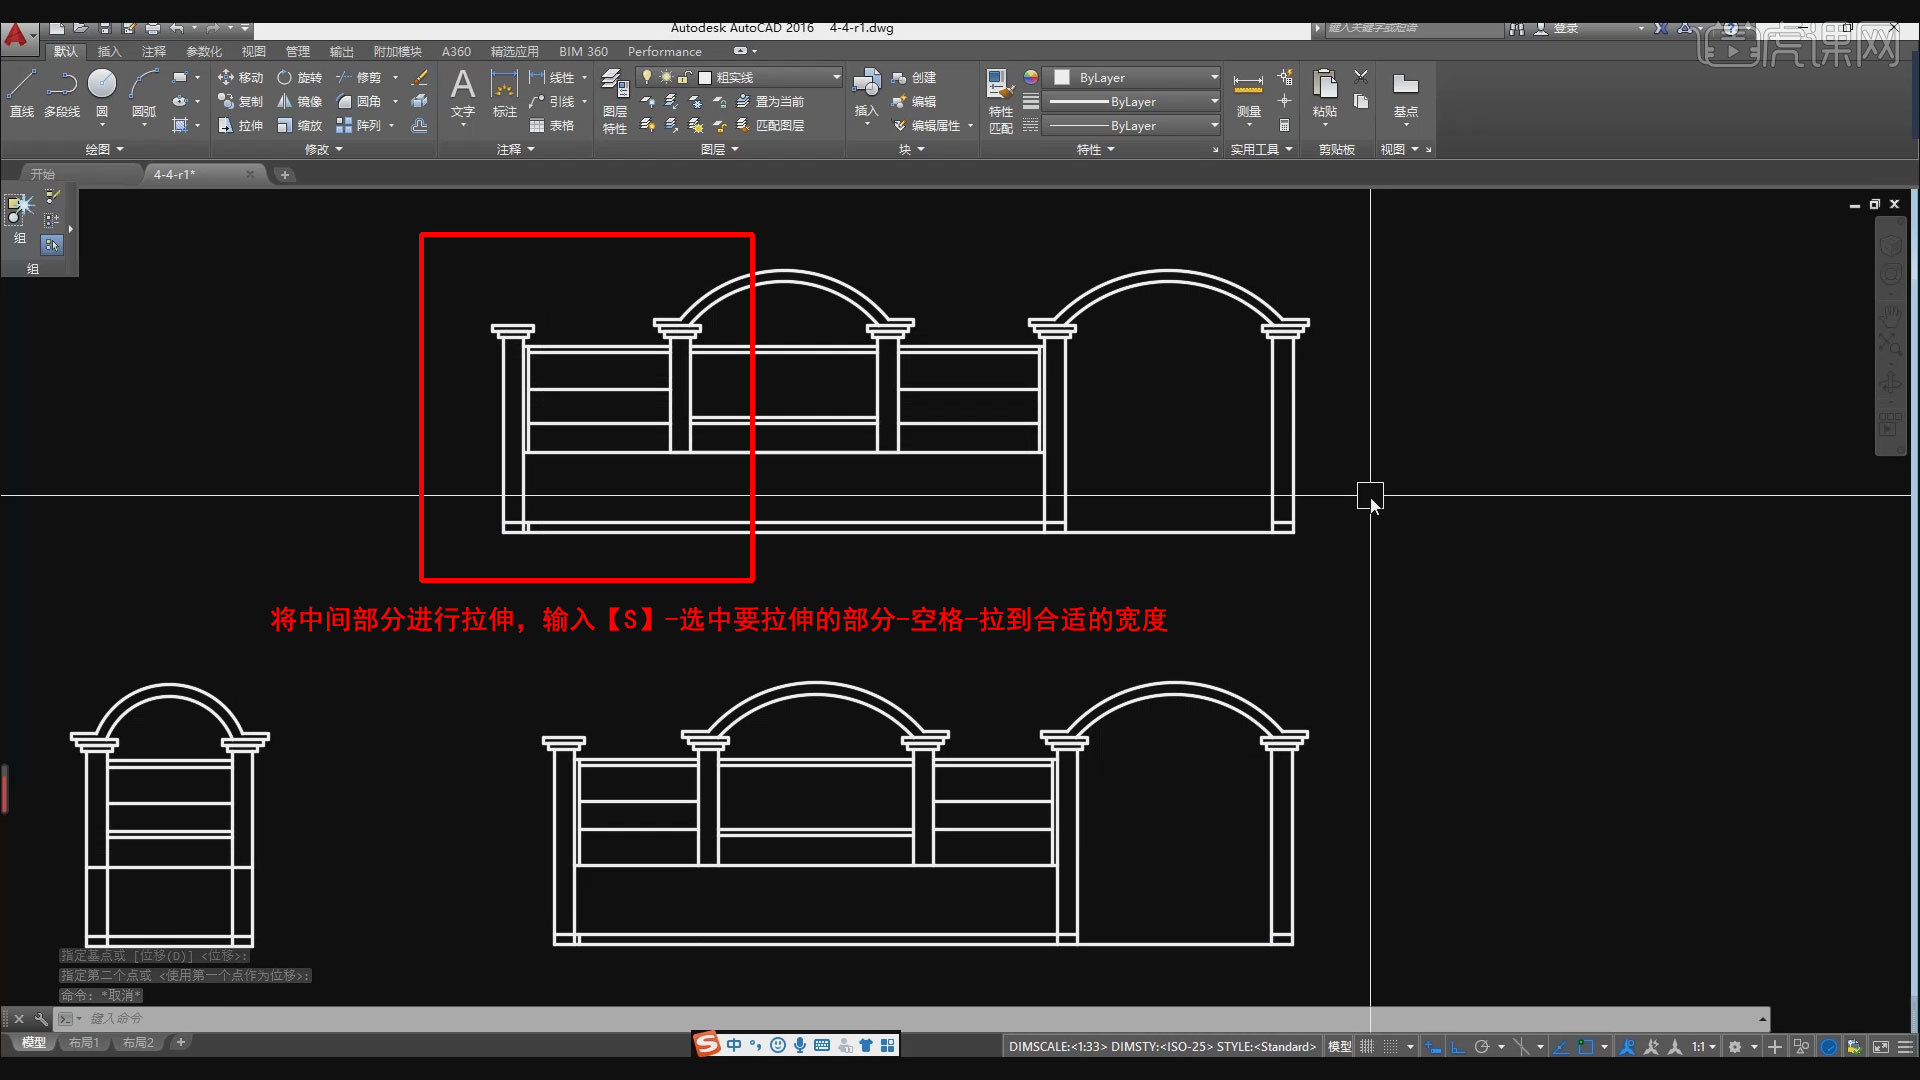Switch to the 布局1 layout tab

[84, 1042]
